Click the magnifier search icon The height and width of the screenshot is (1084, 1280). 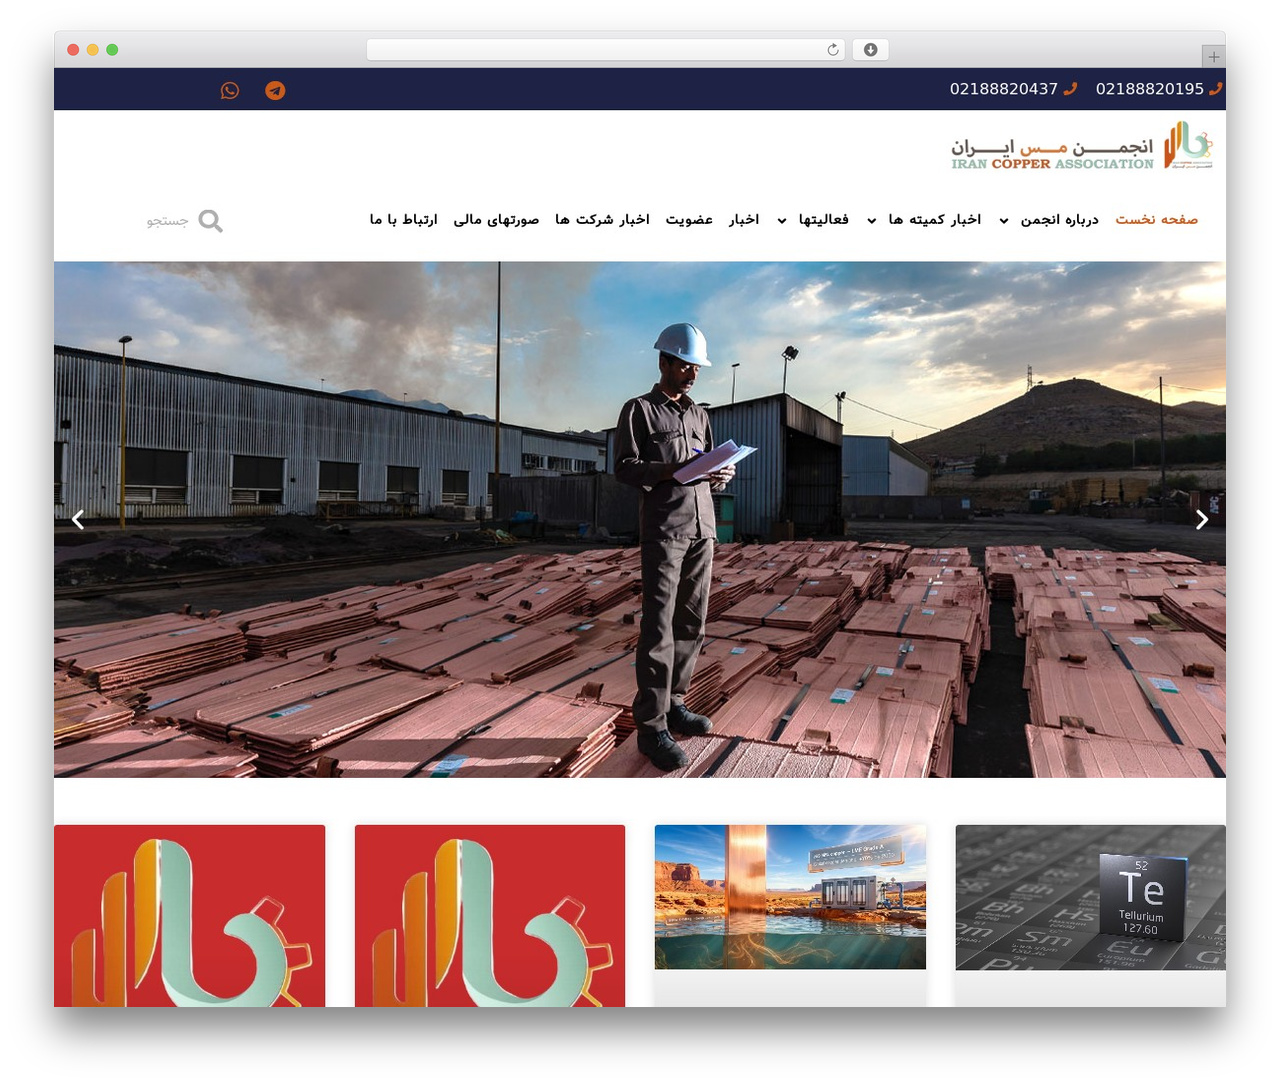[x=210, y=220]
